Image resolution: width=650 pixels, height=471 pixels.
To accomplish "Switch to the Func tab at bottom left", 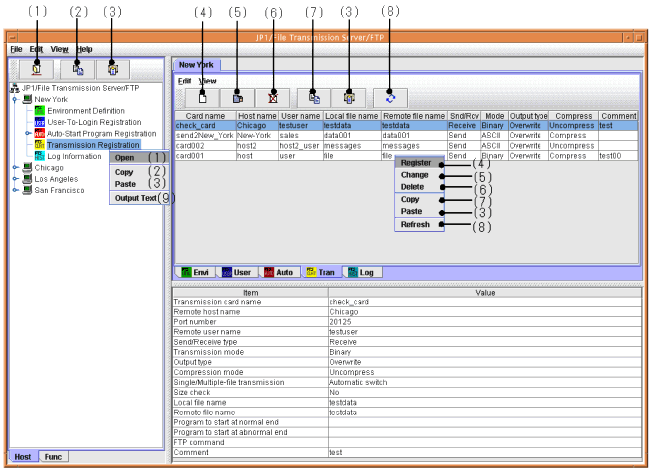I will point(52,456).
